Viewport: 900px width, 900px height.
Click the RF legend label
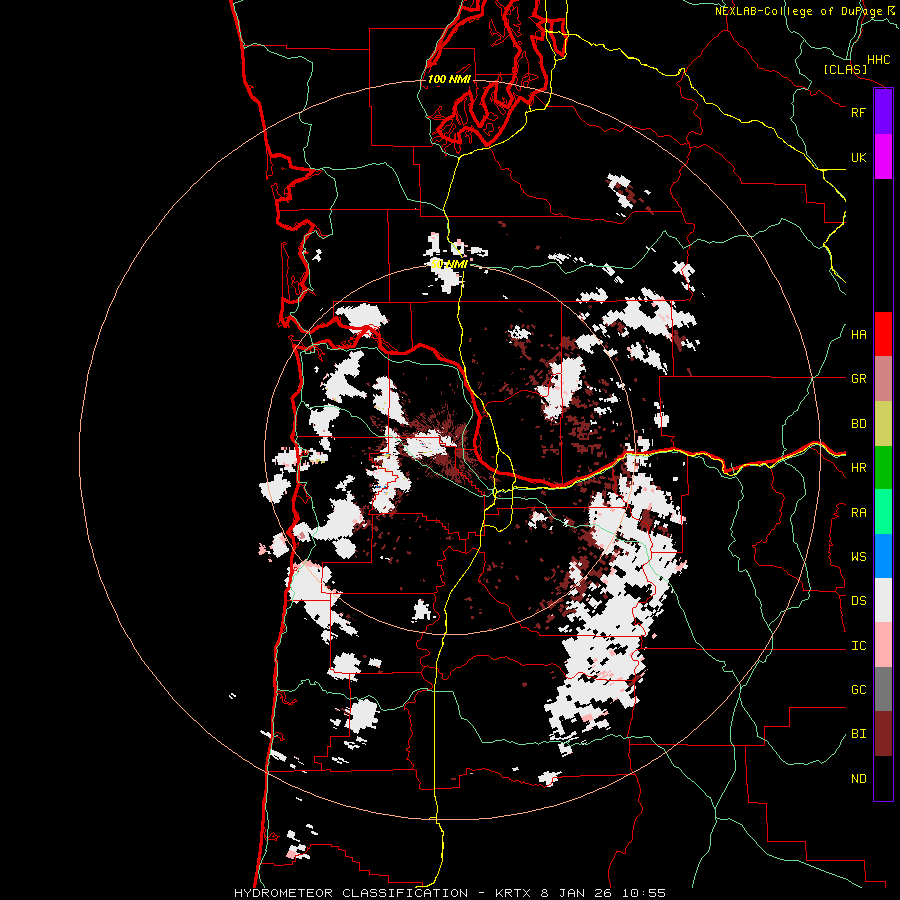point(858,112)
